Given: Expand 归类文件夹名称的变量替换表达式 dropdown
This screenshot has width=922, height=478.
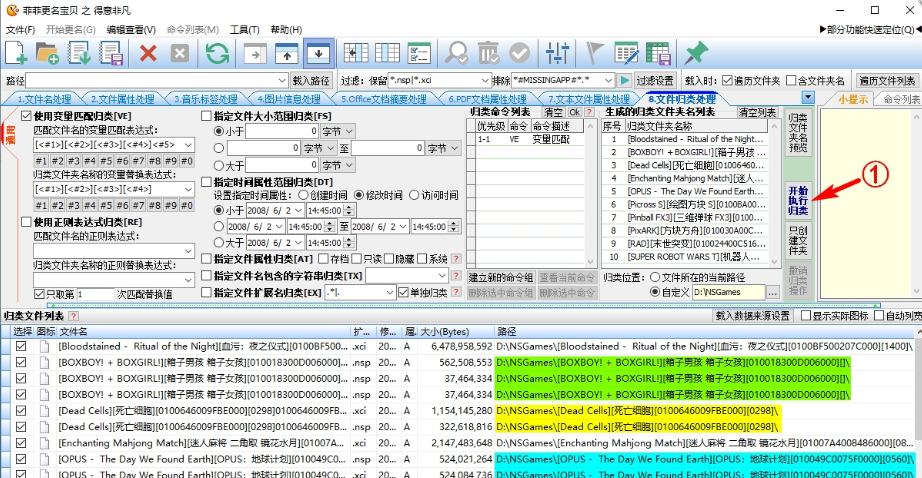Looking at the screenshot, I should [188, 189].
